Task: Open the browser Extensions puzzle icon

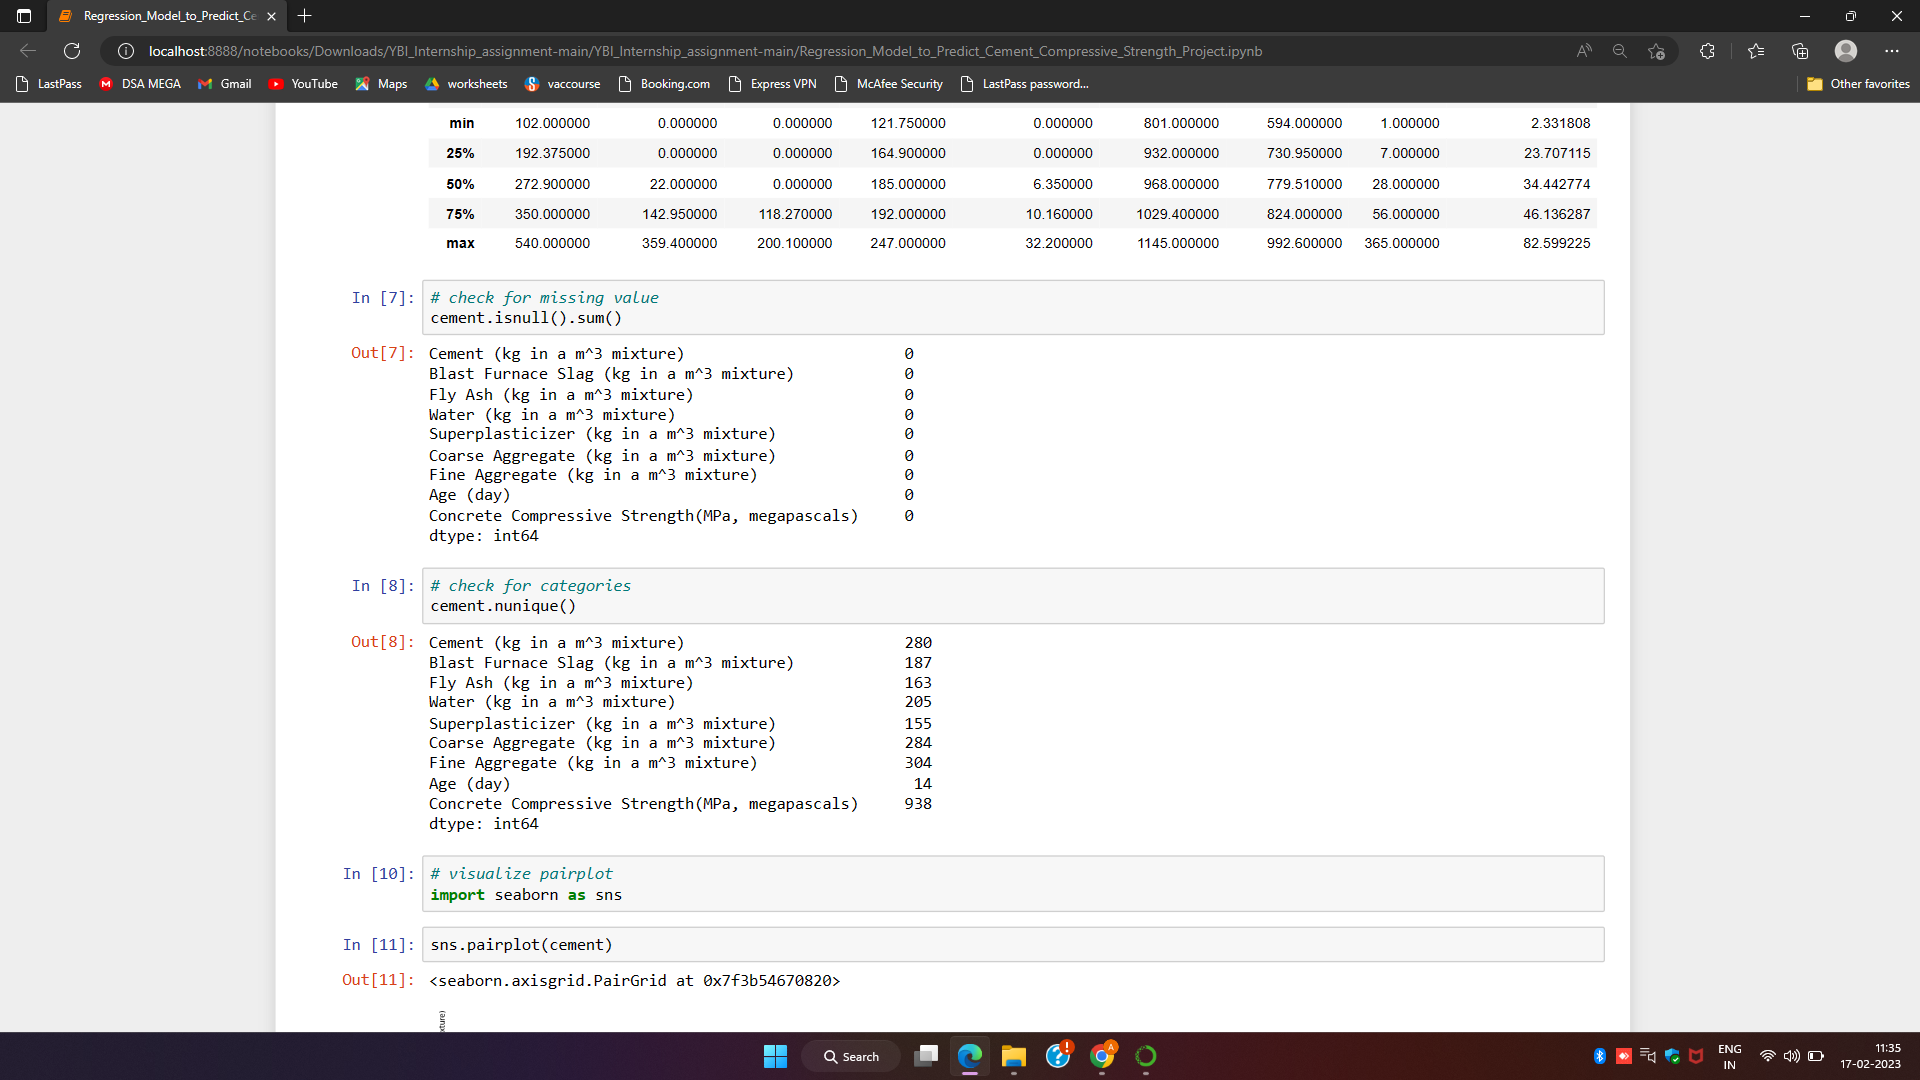Action: pos(1707,51)
